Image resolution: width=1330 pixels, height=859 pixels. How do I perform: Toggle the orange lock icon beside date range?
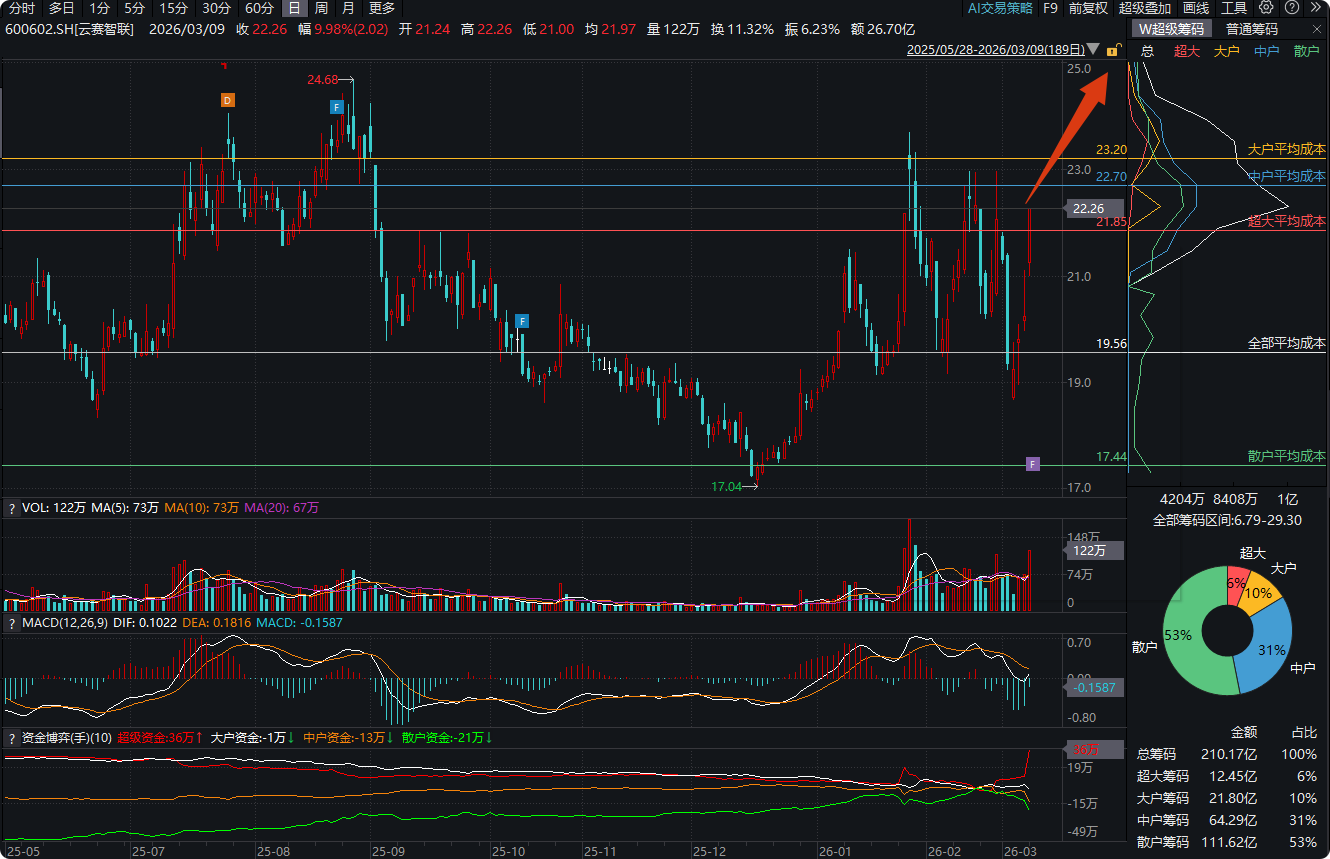click(1113, 49)
